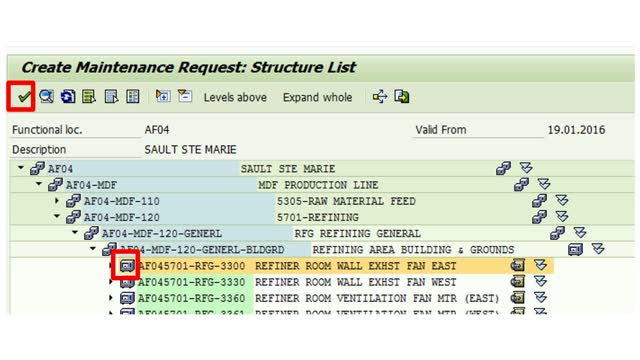
Task: Click BOM icon on EXHST FAN EAST row
Action: [518, 265]
